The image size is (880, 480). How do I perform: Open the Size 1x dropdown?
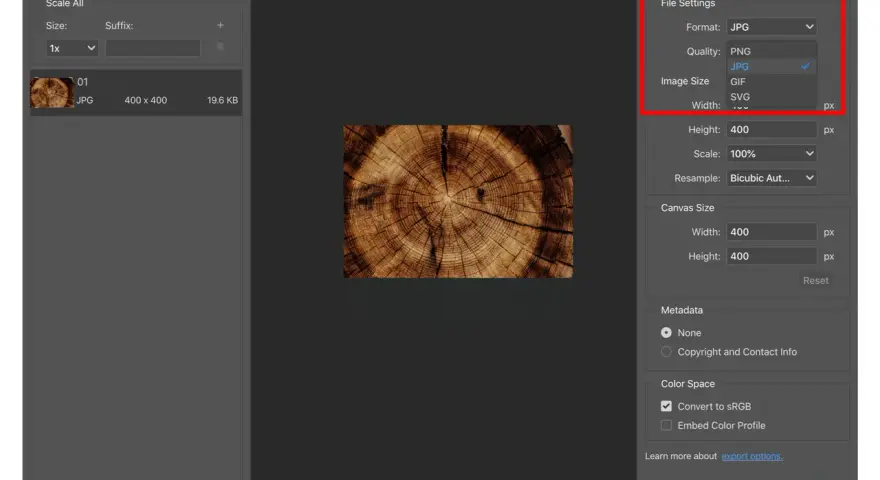pos(72,48)
